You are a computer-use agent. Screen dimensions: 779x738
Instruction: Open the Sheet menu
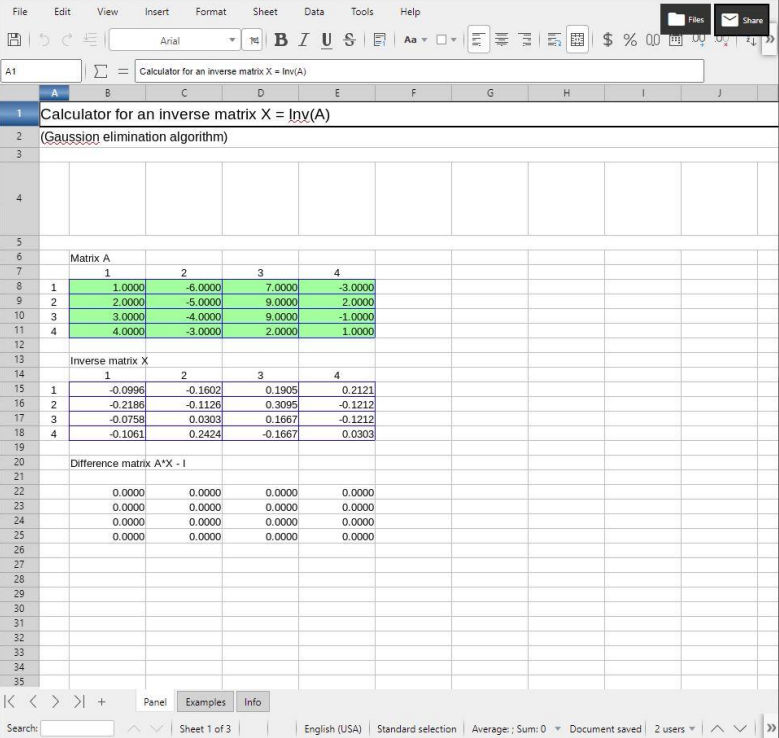265,12
